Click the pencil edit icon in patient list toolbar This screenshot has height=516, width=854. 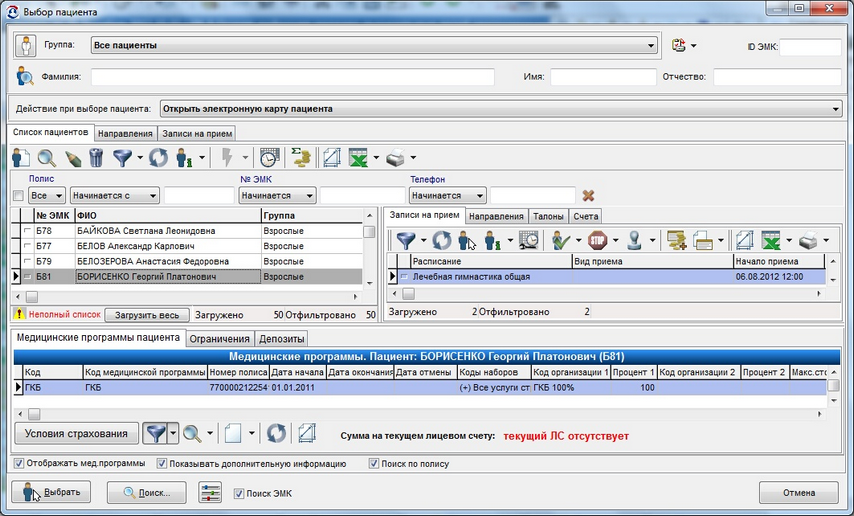click(72, 158)
